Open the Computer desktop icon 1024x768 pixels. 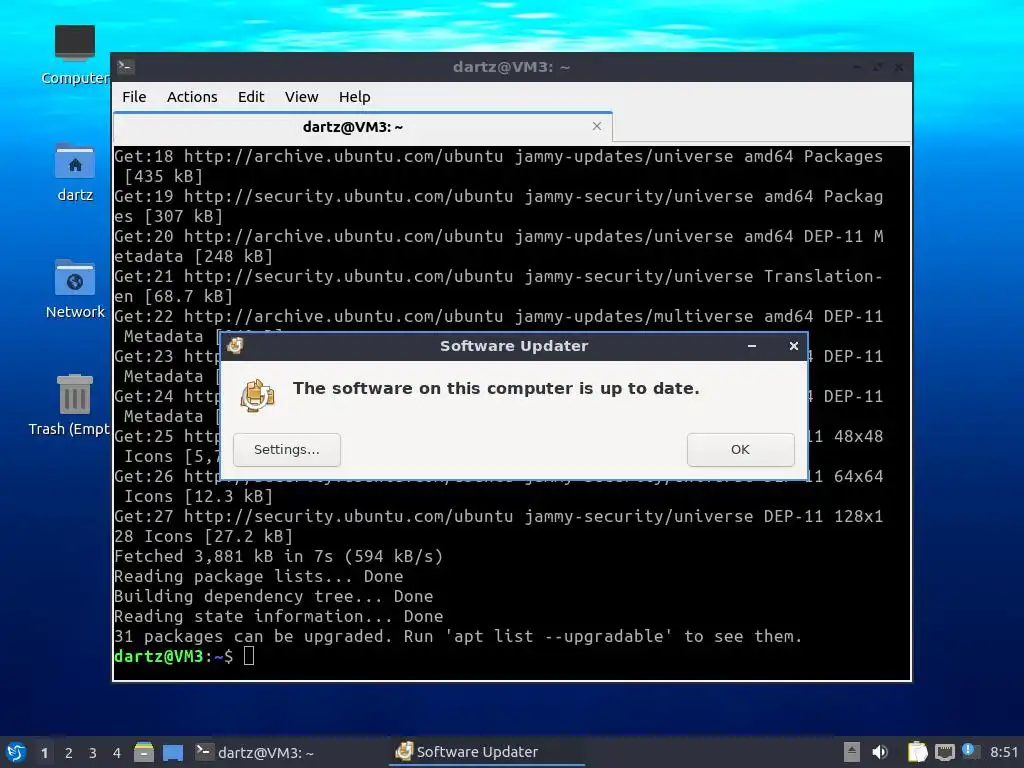tap(74, 55)
